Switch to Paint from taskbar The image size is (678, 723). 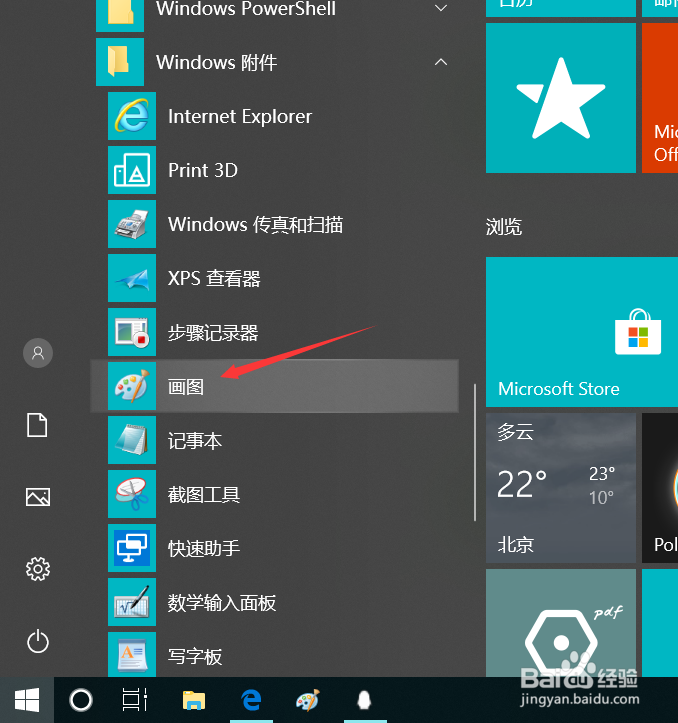point(308,700)
